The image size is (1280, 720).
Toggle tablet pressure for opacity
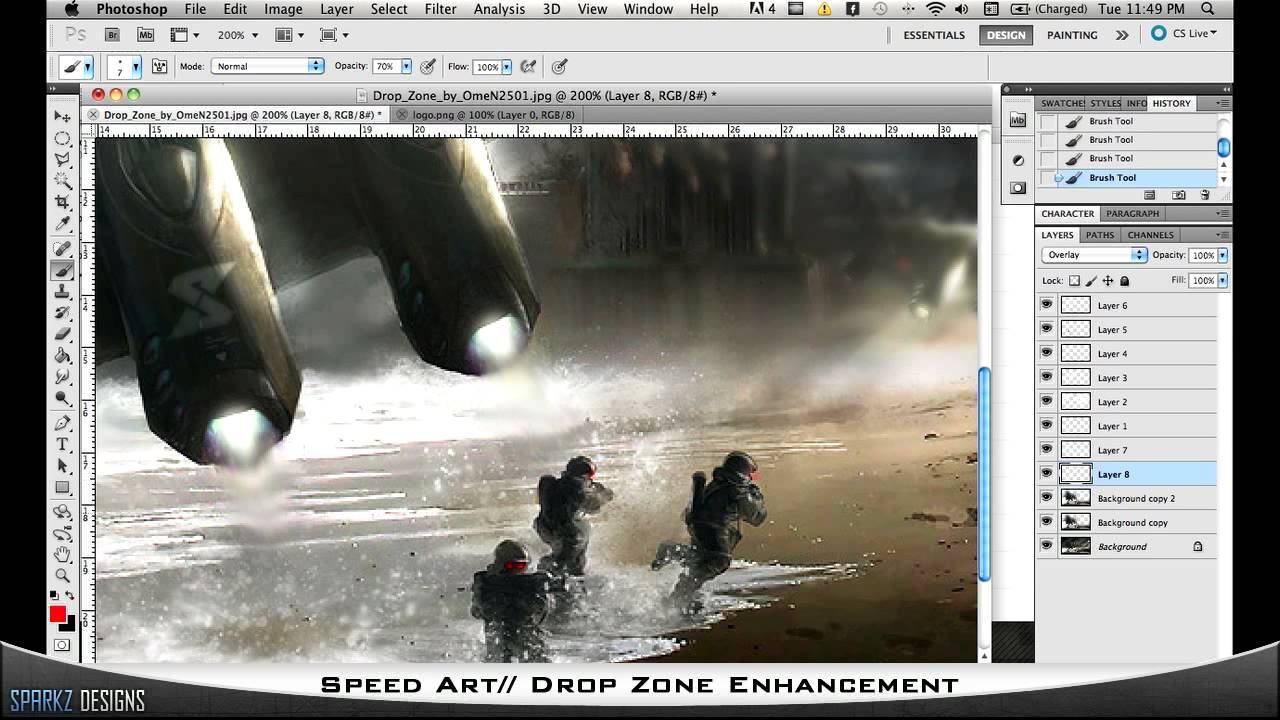coord(428,67)
